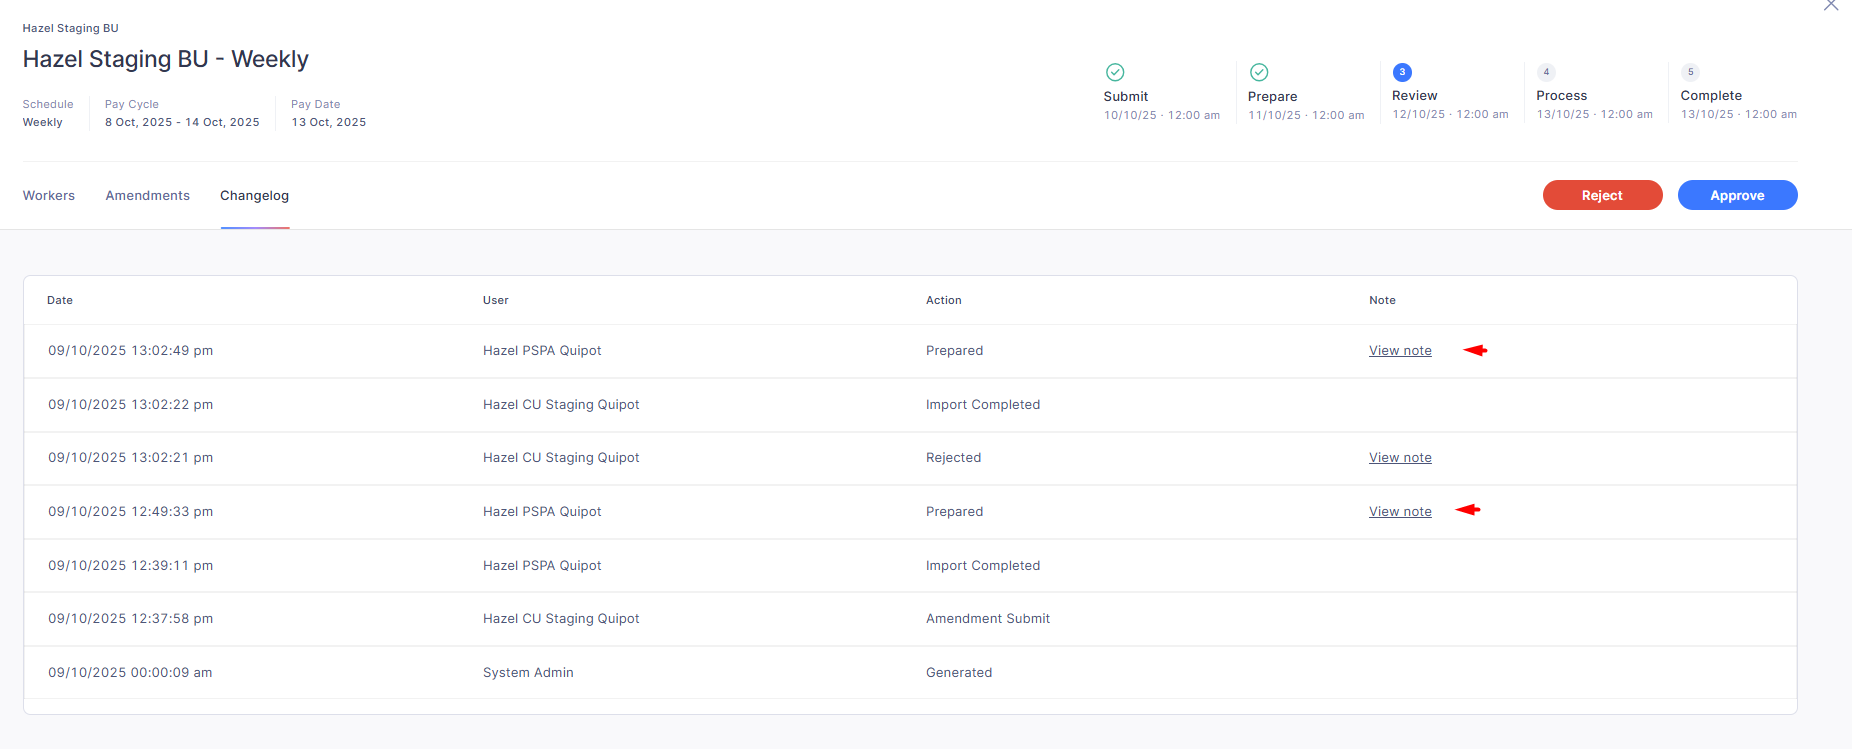Click Prepare date 11/10/25 · 12:00 am
The height and width of the screenshot is (749, 1852).
coord(1306,115)
